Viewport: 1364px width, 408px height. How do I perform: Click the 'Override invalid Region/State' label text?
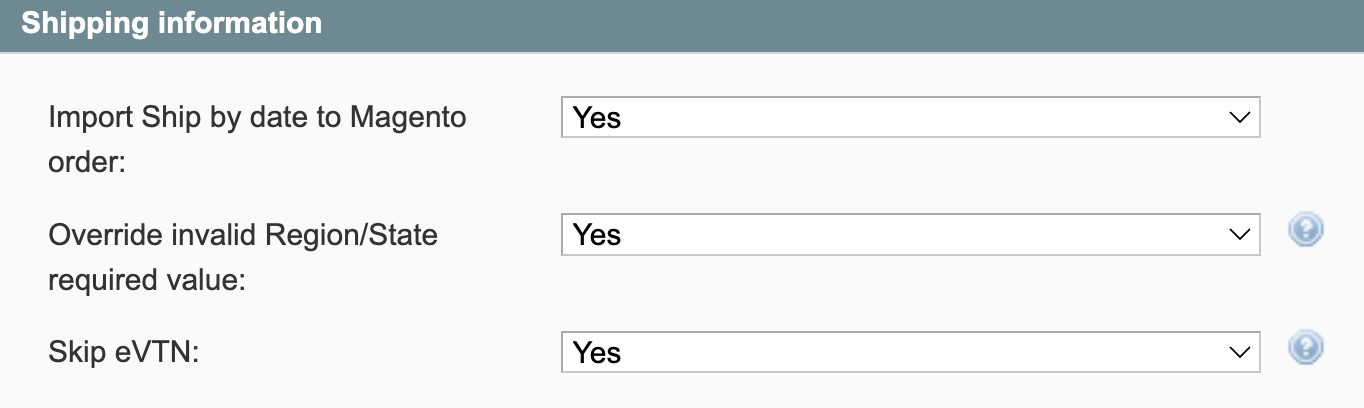pos(243,235)
